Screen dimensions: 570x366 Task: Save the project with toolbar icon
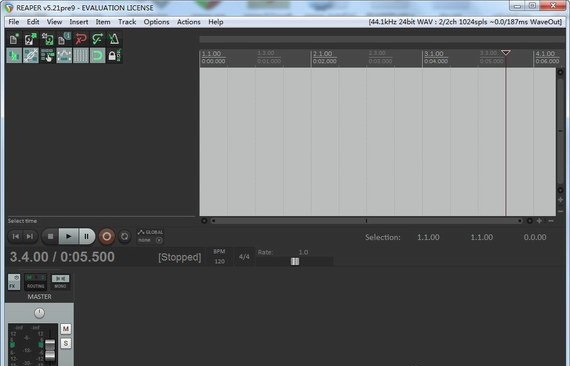click(47, 39)
